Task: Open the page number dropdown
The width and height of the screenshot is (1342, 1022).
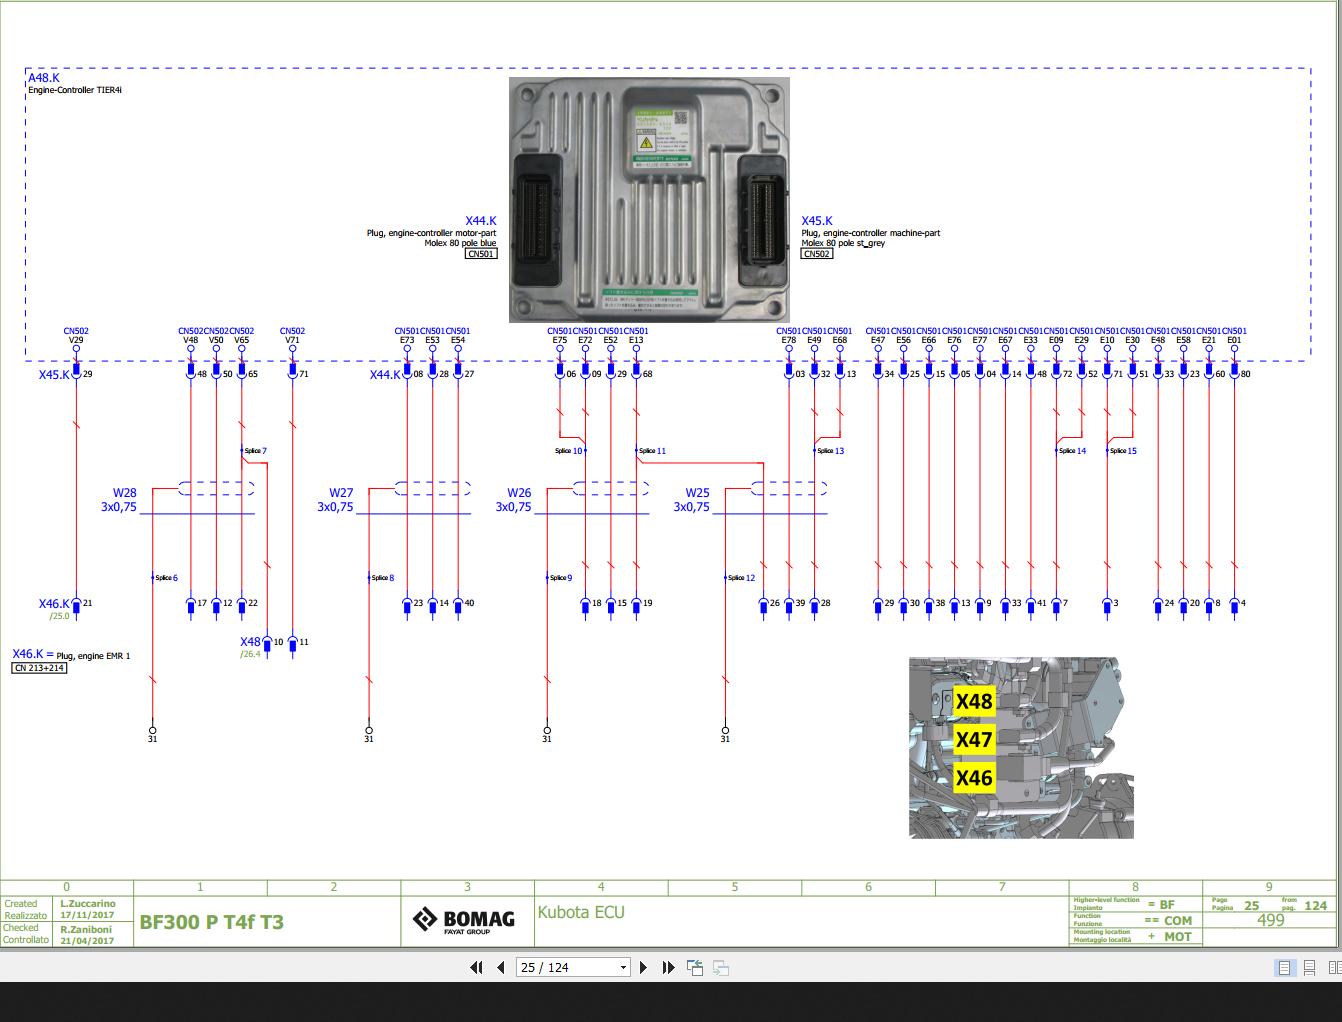Action: (622, 967)
